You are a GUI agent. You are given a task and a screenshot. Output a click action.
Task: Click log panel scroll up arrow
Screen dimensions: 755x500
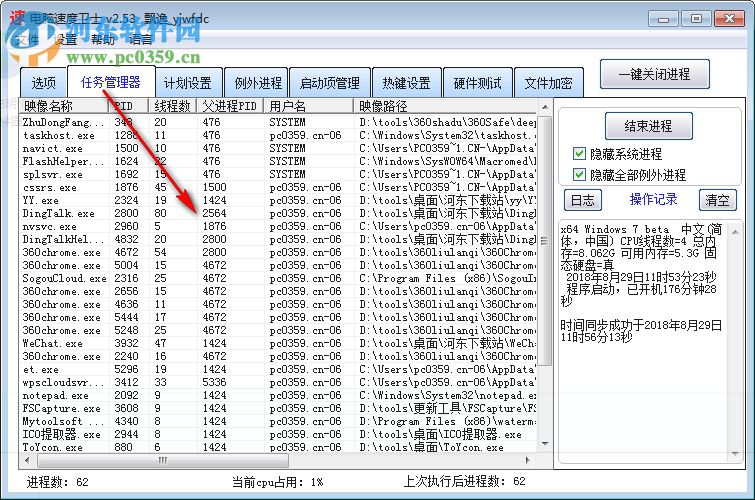tap(735, 232)
